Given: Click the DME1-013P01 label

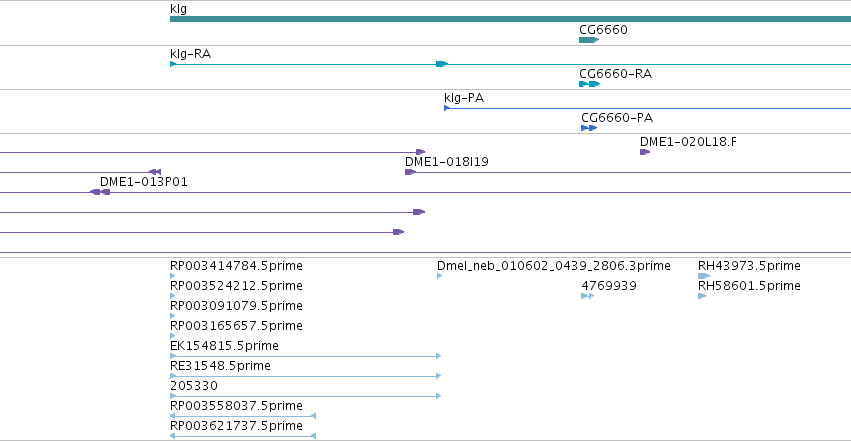Looking at the screenshot, I should [144, 182].
